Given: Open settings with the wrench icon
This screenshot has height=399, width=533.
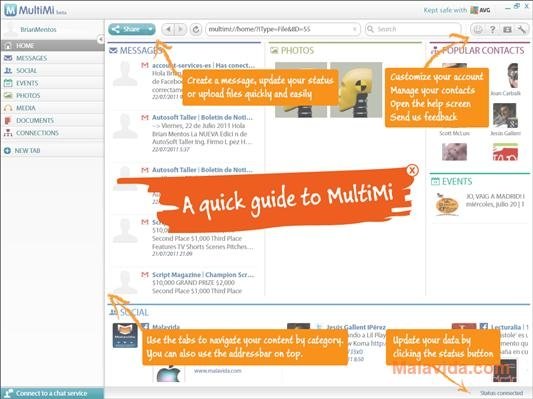Looking at the screenshot, I should (x=521, y=30).
